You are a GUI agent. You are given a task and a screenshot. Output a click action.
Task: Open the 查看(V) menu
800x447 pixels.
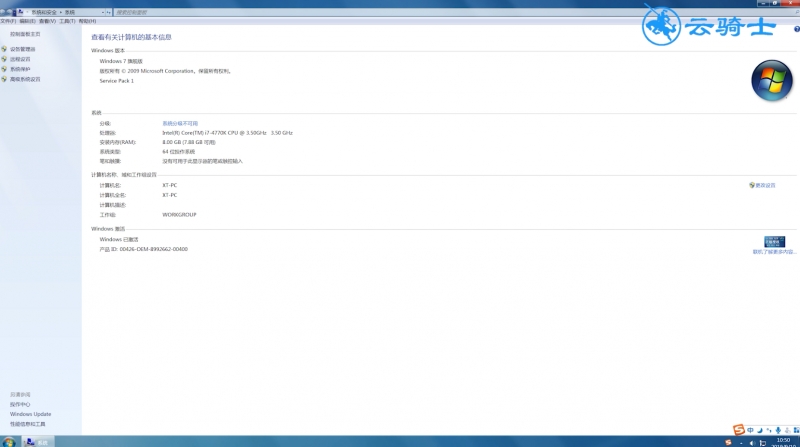[x=47, y=21]
